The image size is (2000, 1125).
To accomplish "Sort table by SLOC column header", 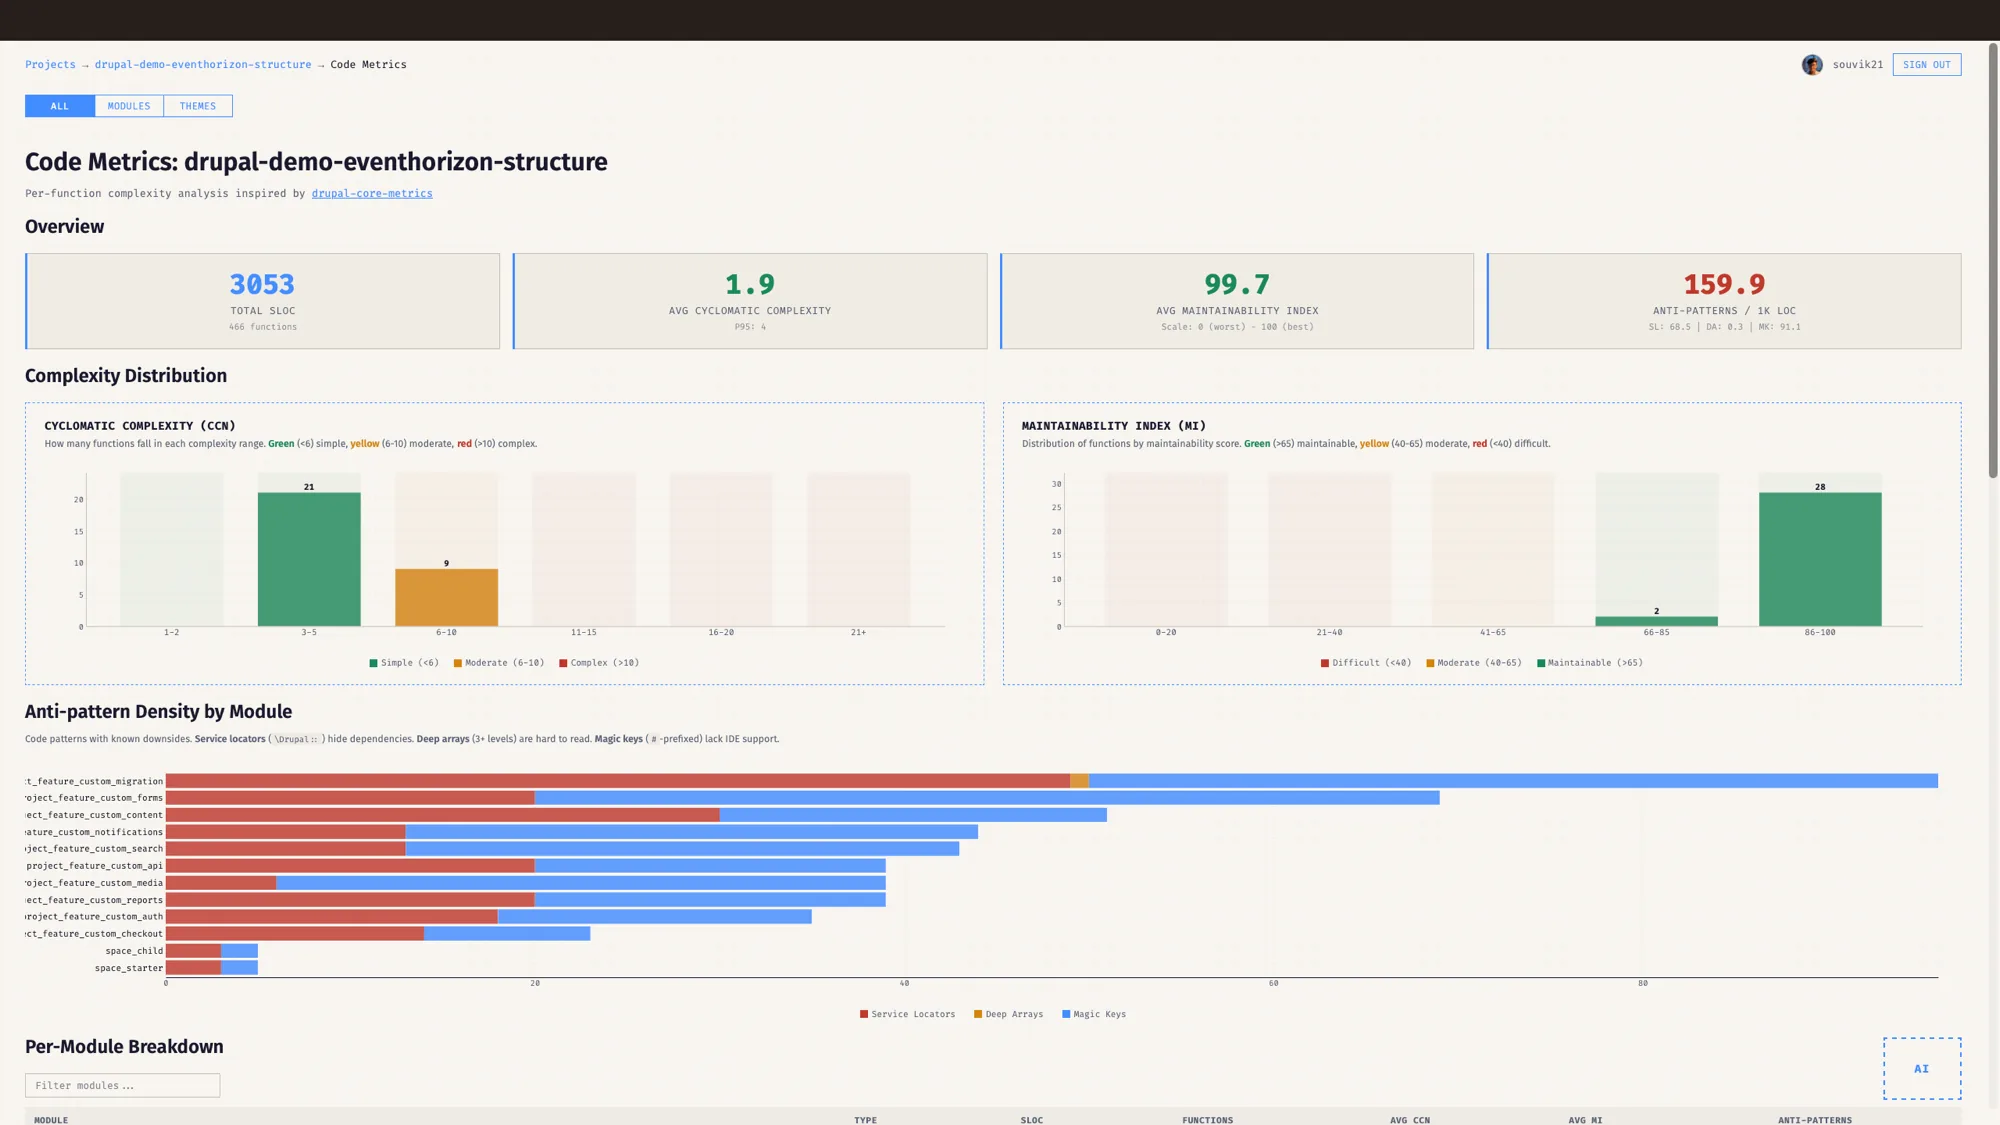I will (1032, 1120).
